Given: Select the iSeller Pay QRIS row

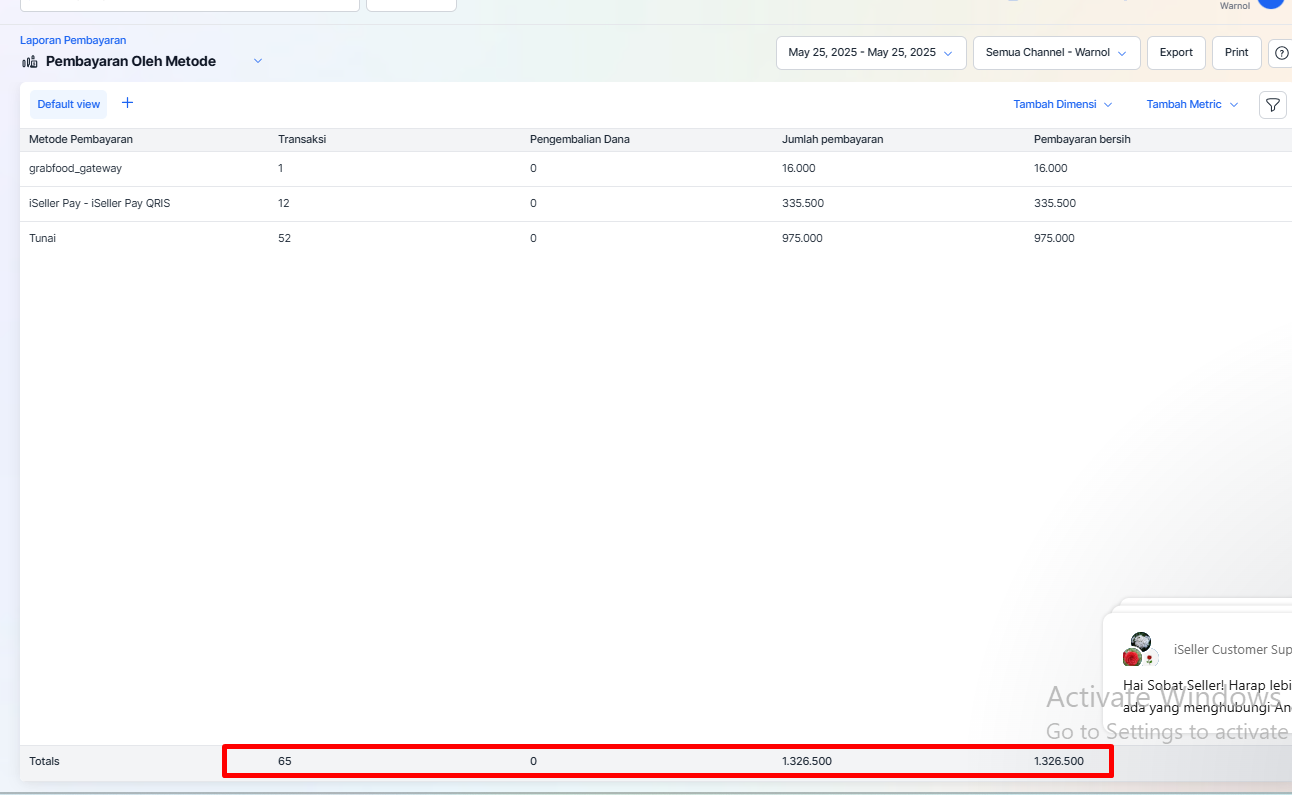Looking at the screenshot, I should [100, 203].
